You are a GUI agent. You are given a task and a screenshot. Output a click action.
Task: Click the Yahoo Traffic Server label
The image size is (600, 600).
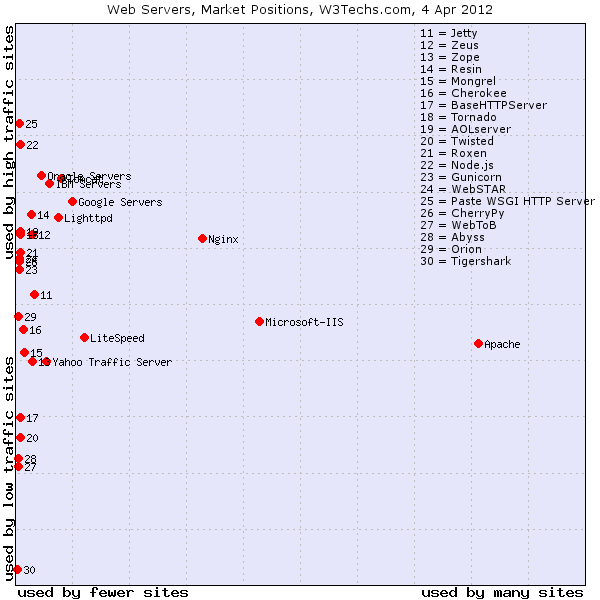[112, 362]
